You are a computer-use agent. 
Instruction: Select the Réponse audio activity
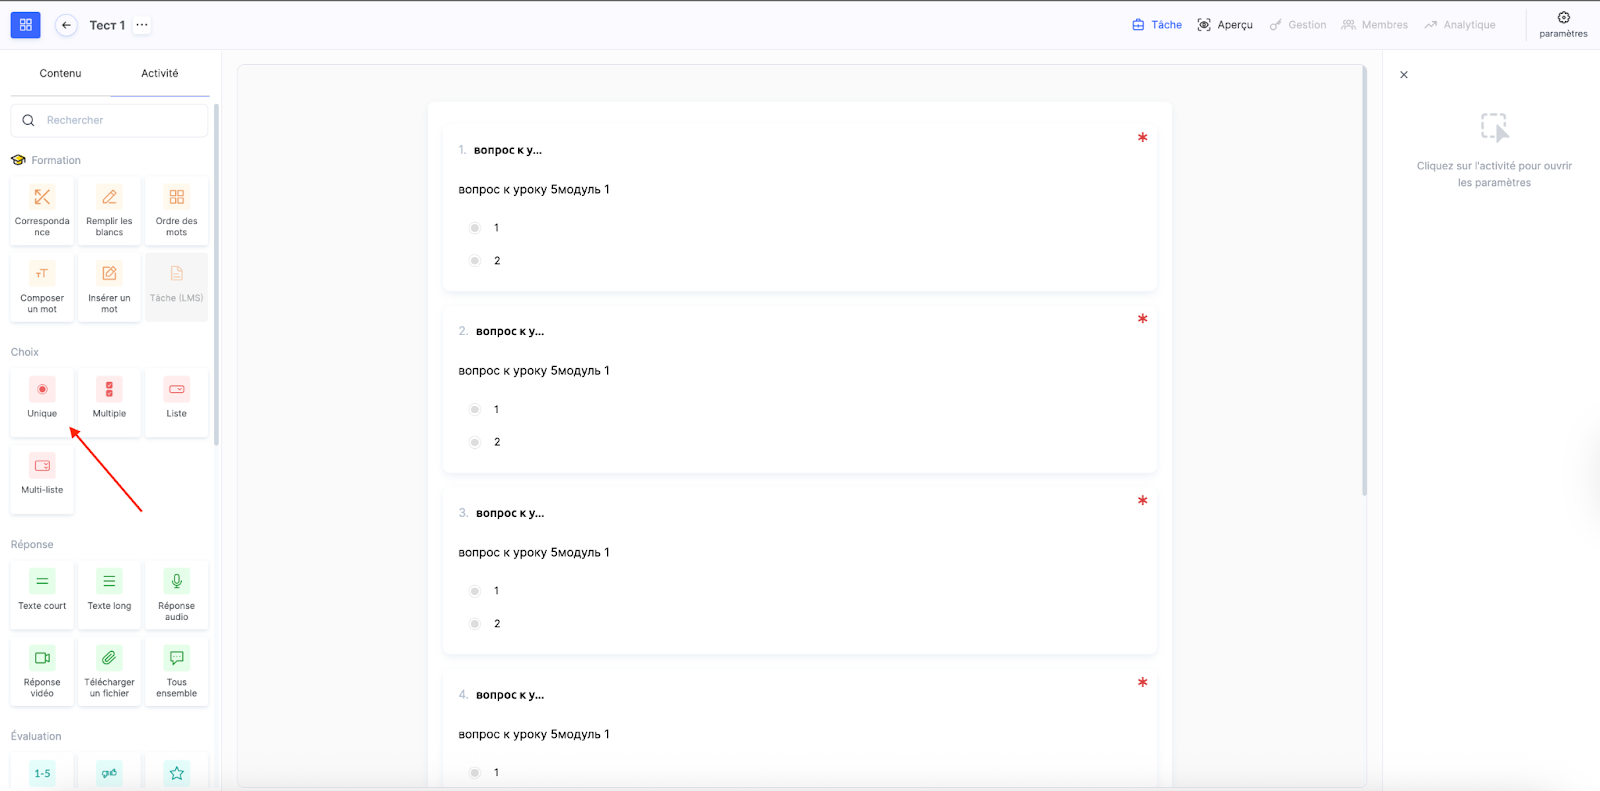point(176,594)
